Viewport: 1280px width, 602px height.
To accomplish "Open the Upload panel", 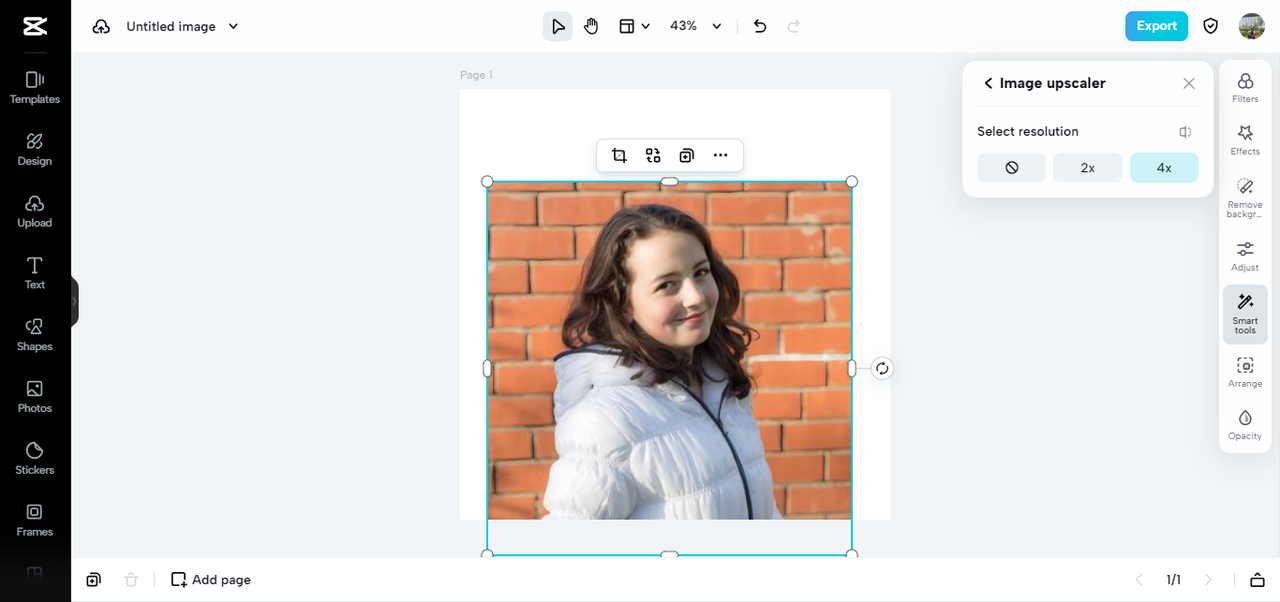I will point(35,212).
